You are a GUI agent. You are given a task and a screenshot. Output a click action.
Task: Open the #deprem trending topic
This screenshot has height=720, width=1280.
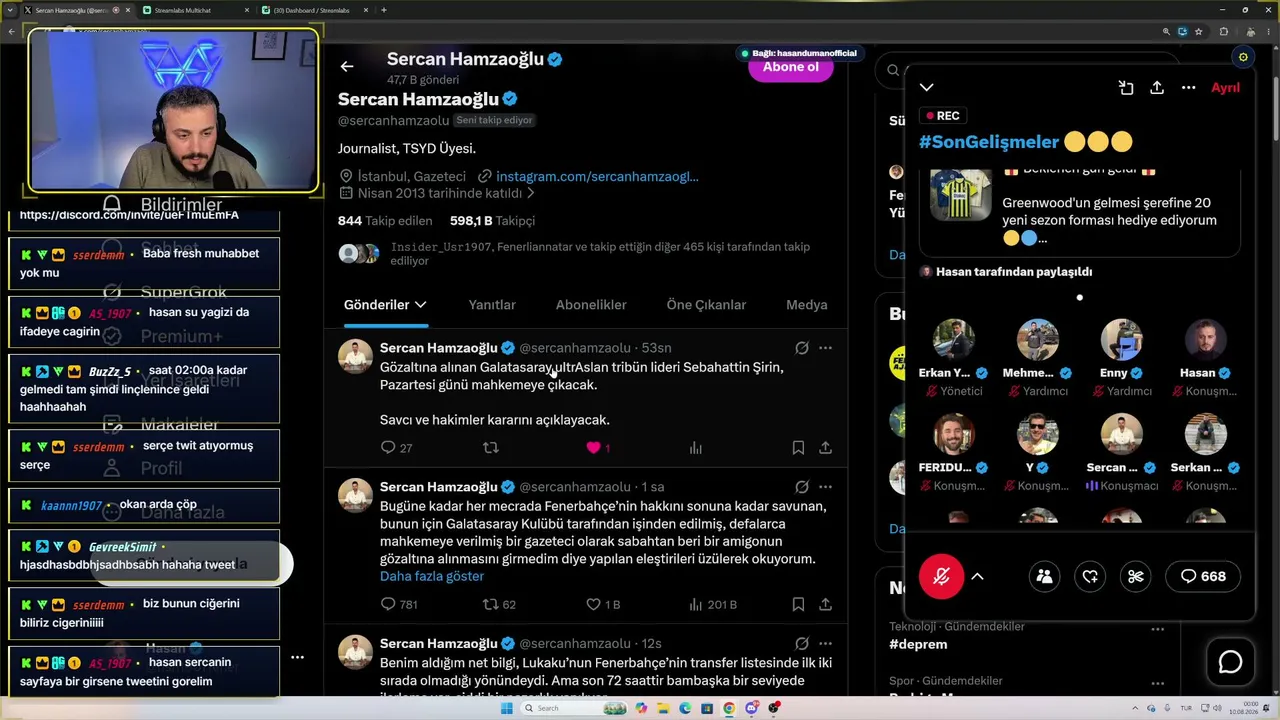[x=918, y=644]
